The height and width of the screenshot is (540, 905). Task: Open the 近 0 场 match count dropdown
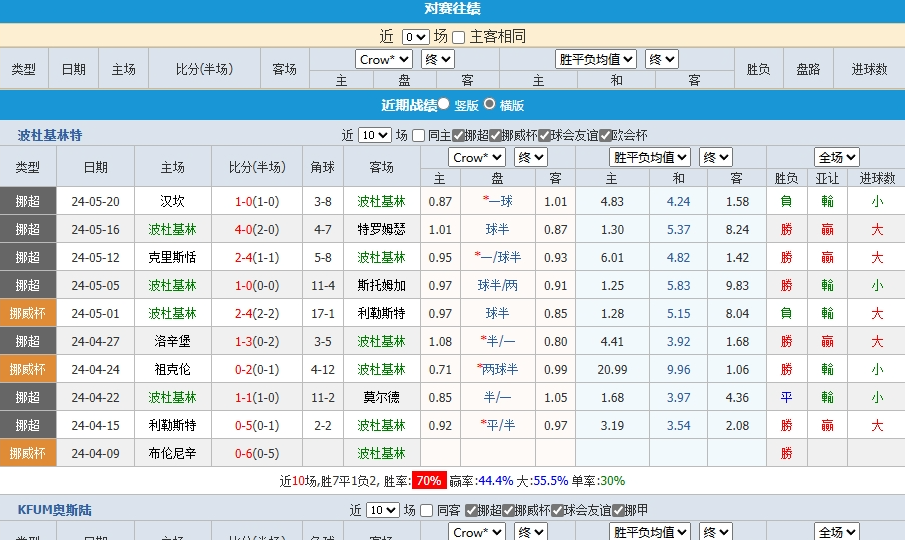point(415,37)
